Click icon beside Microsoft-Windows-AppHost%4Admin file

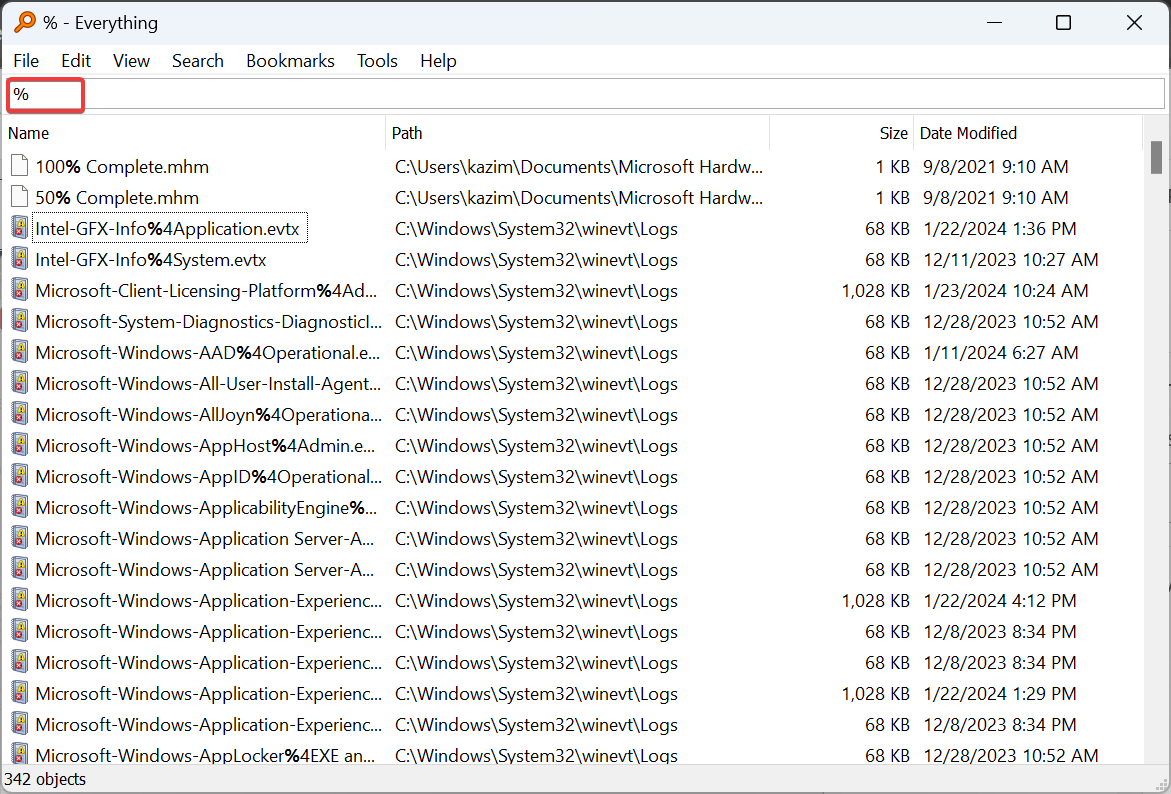pos(20,445)
